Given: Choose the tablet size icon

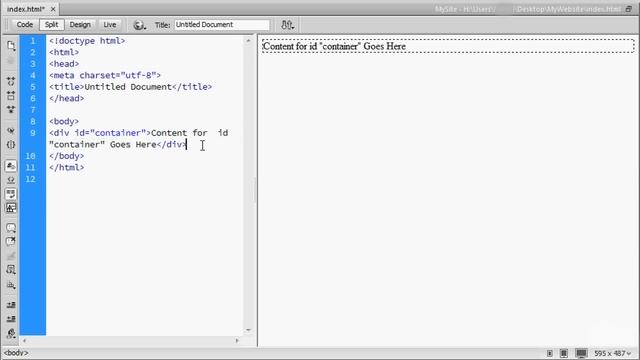Looking at the screenshot, I should [x=564, y=353].
